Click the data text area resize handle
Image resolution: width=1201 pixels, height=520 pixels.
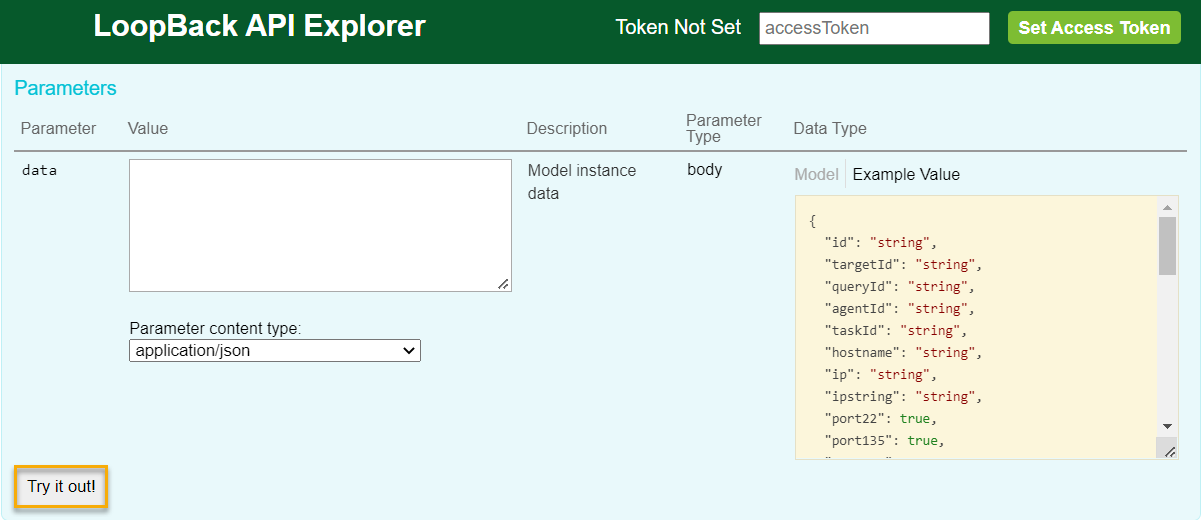503,284
